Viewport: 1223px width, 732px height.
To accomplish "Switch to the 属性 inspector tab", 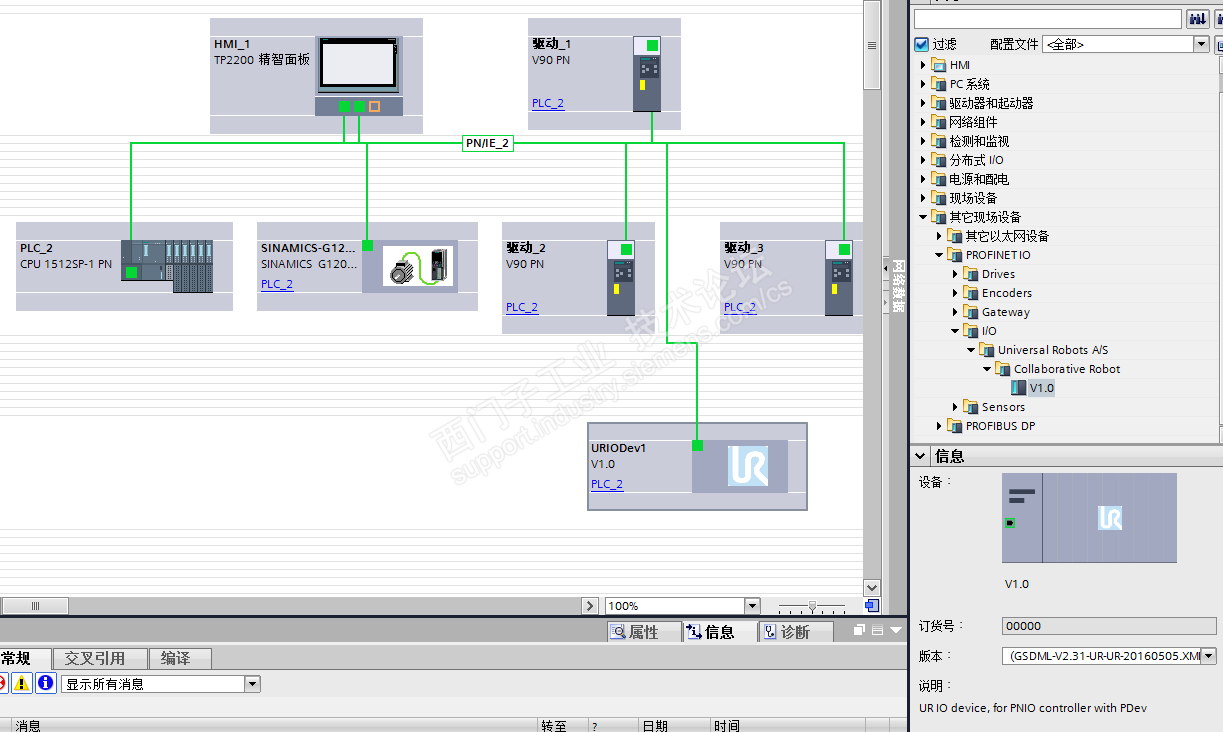I will pyautogui.click(x=644, y=632).
